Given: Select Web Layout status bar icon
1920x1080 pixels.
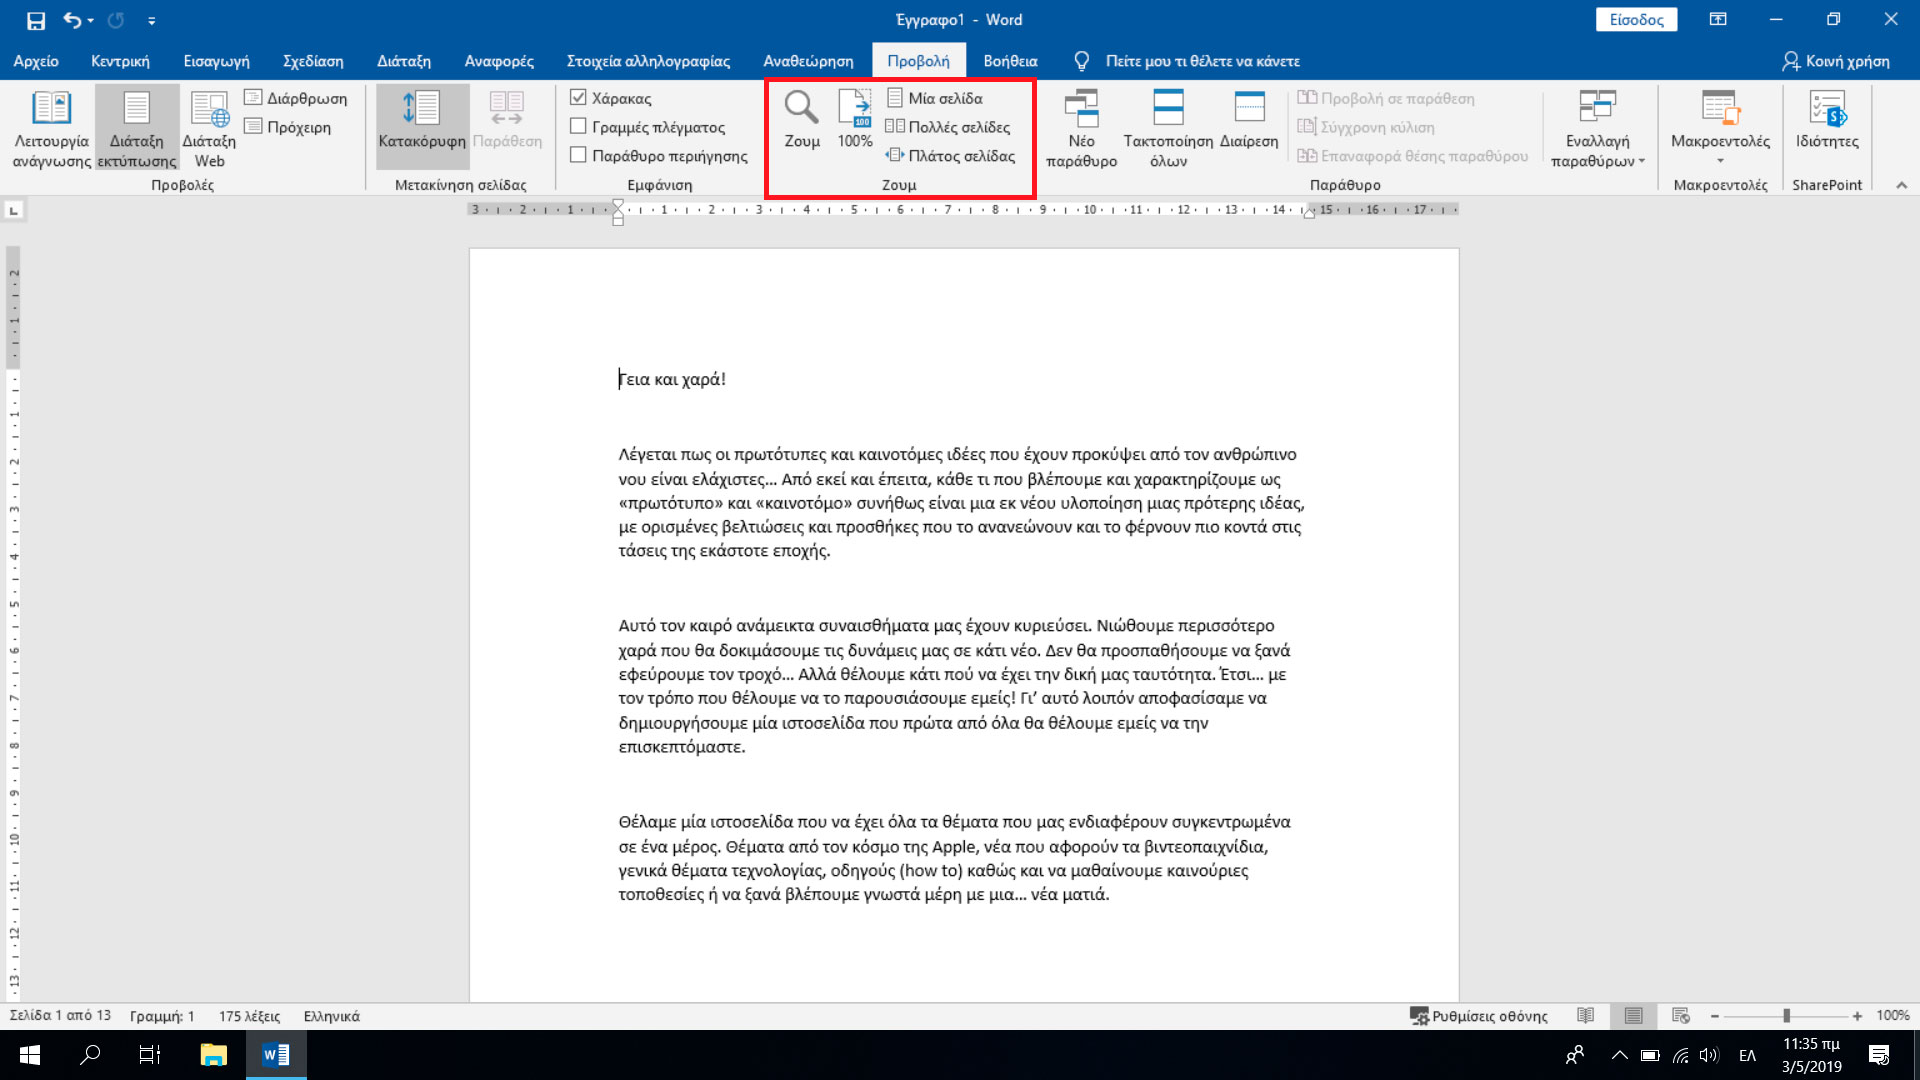Looking at the screenshot, I should click(1681, 1016).
